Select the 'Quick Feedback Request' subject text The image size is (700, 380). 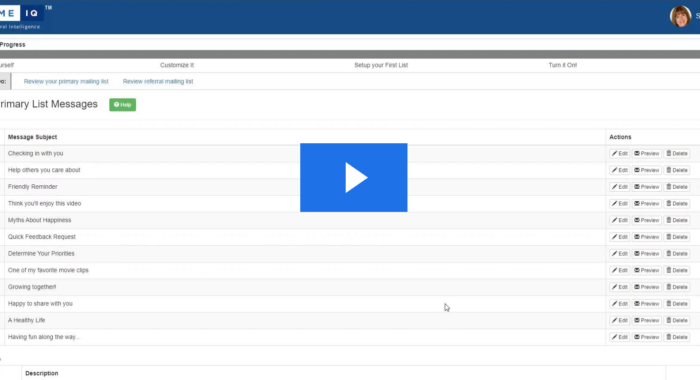click(42, 237)
